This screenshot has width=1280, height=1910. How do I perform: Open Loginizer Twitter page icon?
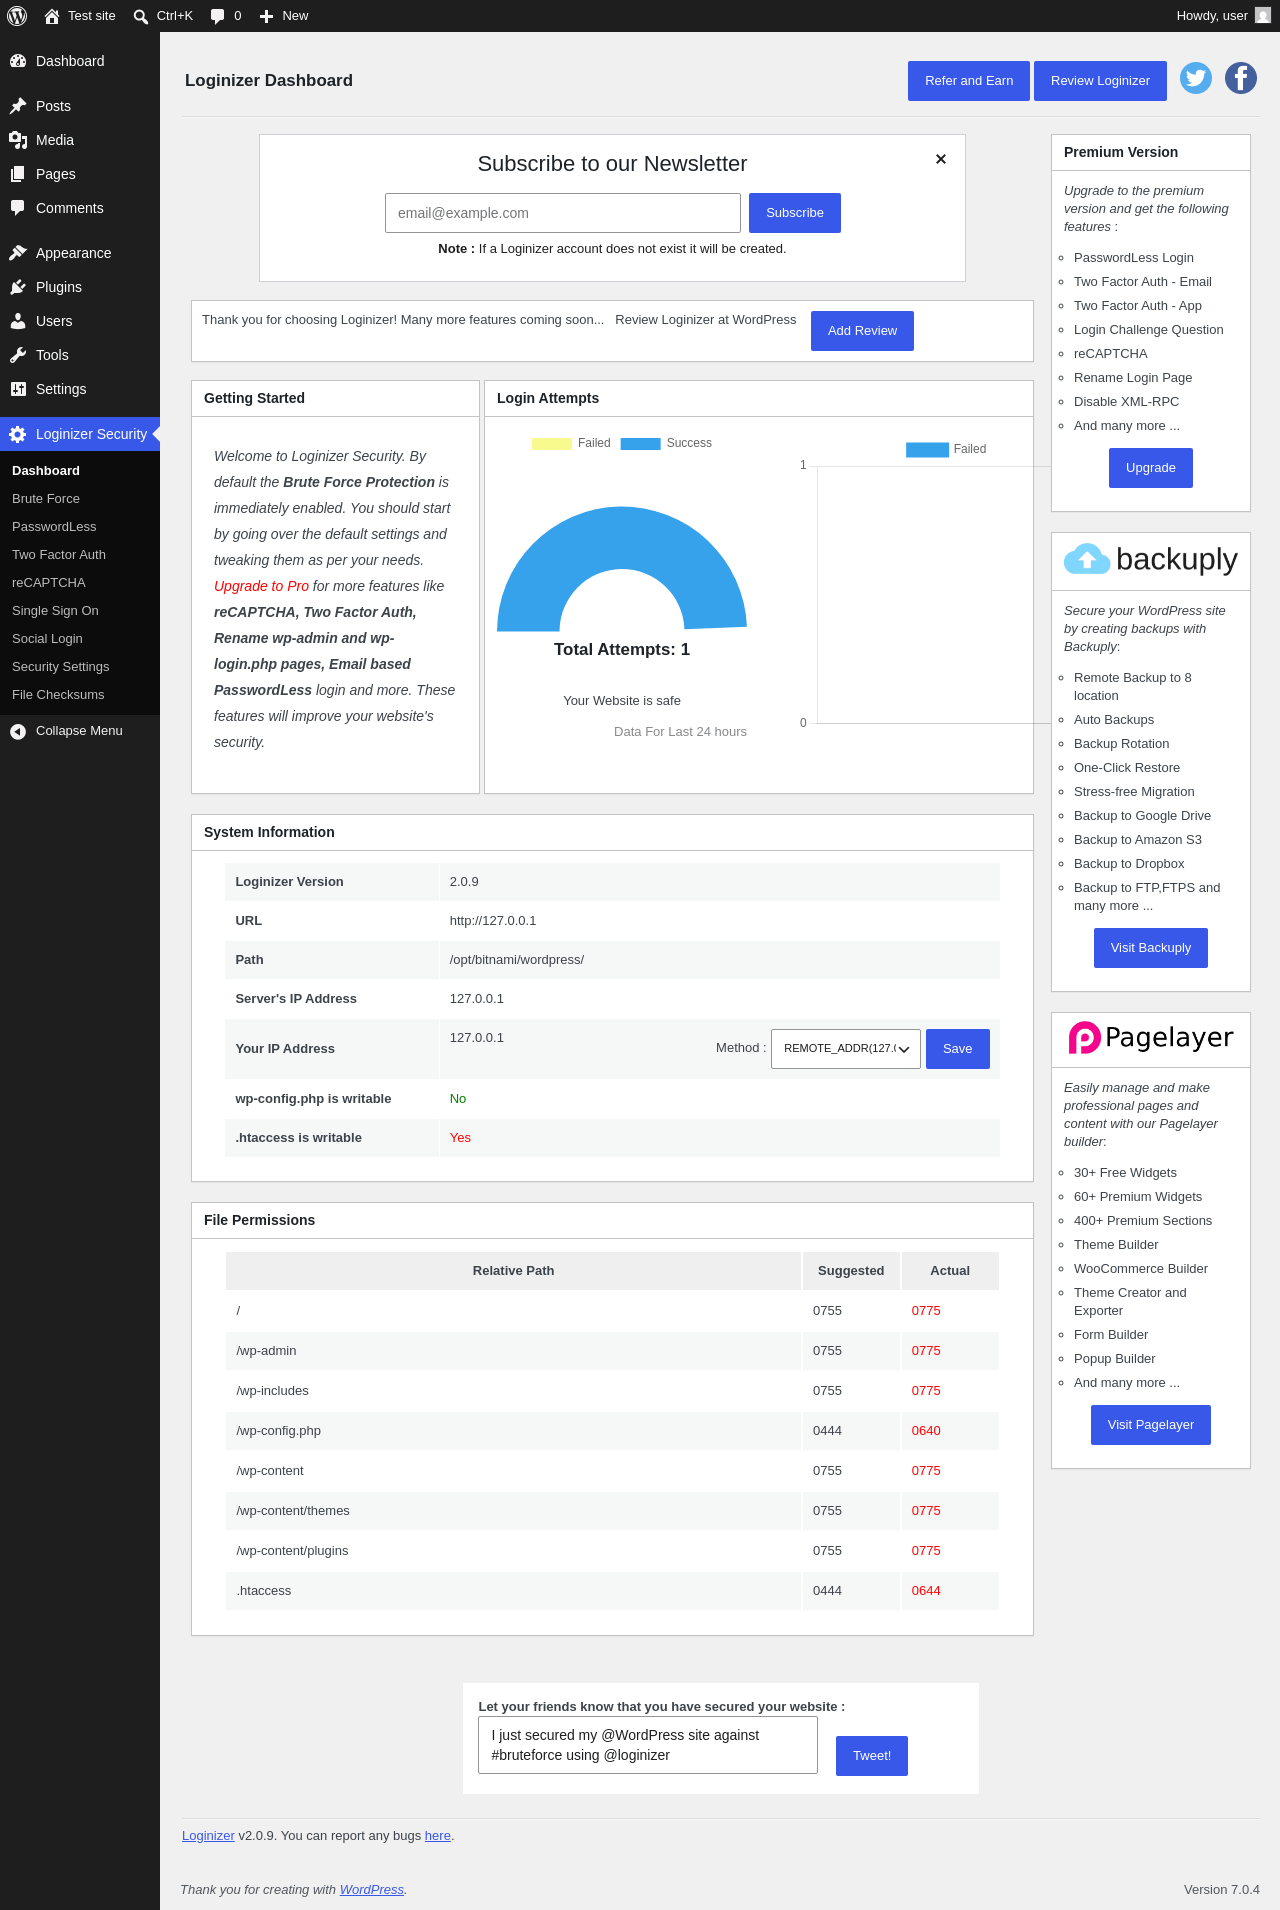1196,78
